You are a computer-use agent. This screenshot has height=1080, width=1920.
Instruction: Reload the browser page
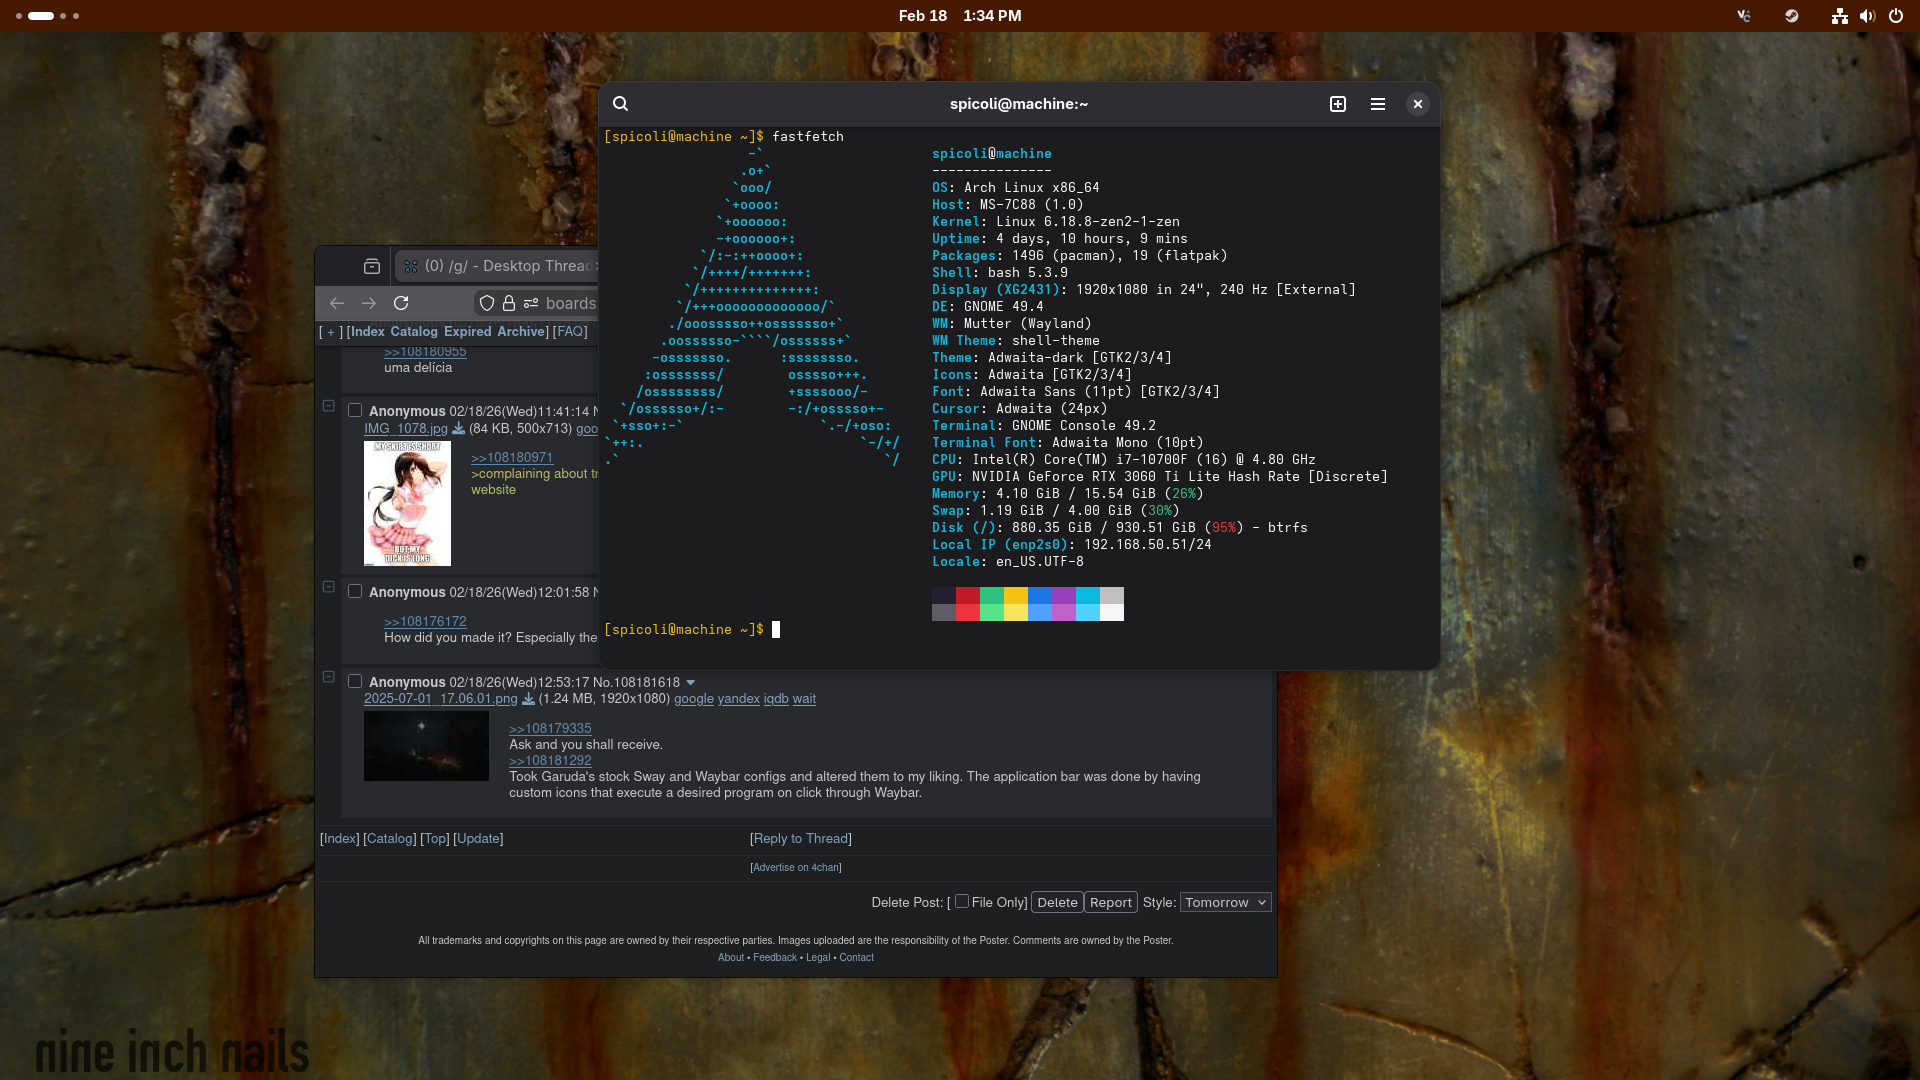pyautogui.click(x=401, y=303)
